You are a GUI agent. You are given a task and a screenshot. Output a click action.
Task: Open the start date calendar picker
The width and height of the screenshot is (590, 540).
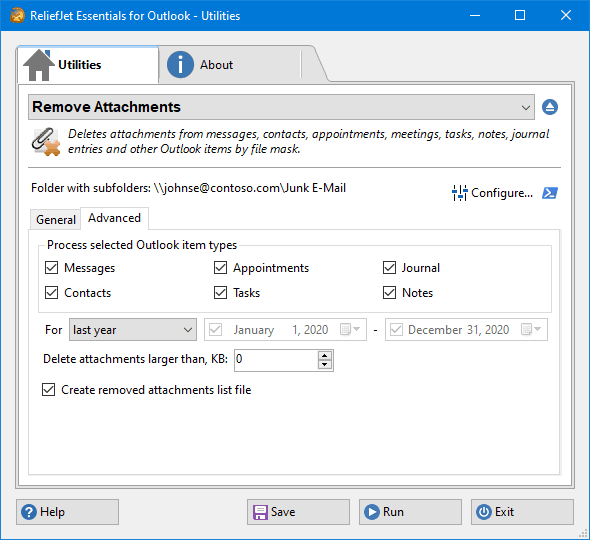(x=350, y=329)
